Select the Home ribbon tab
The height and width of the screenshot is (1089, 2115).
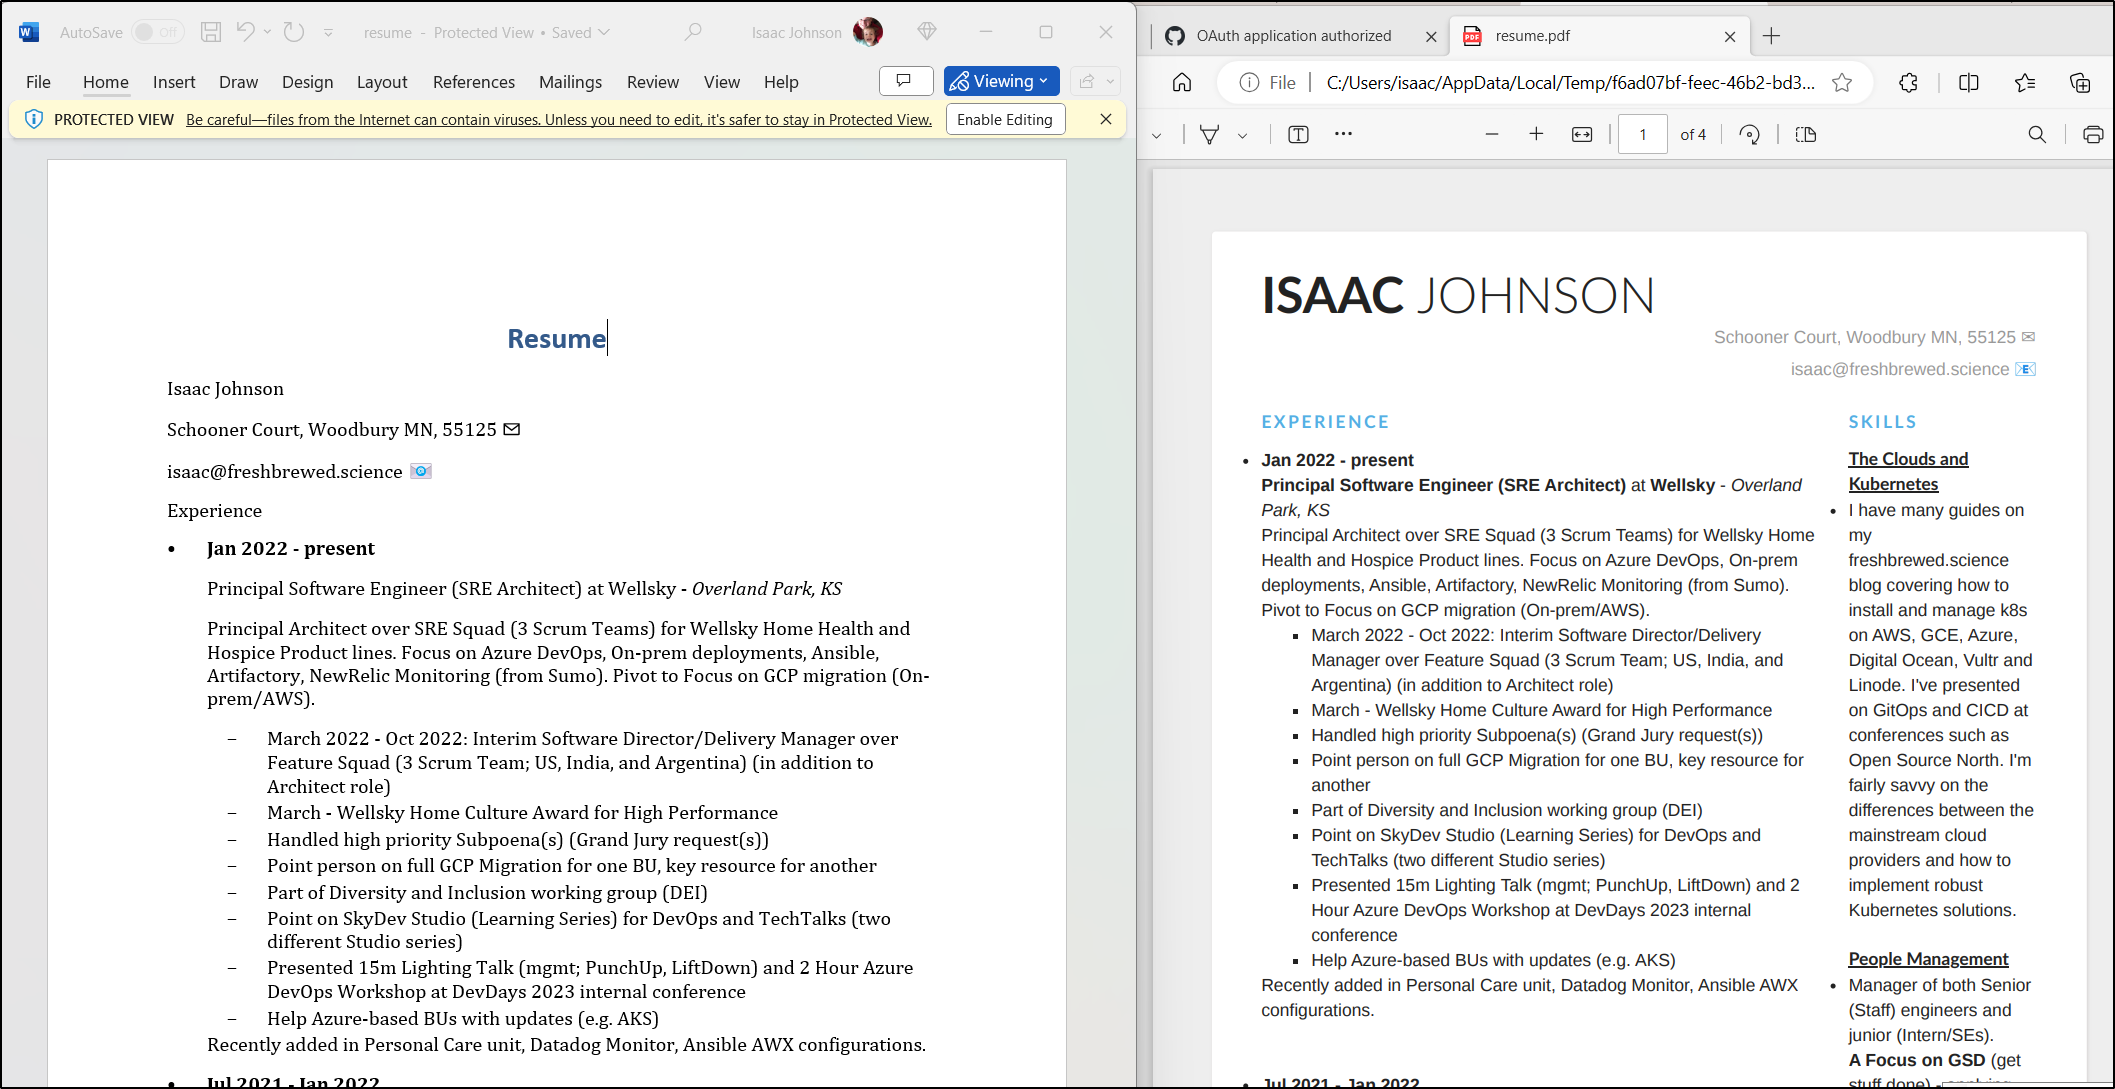click(106, 82)
